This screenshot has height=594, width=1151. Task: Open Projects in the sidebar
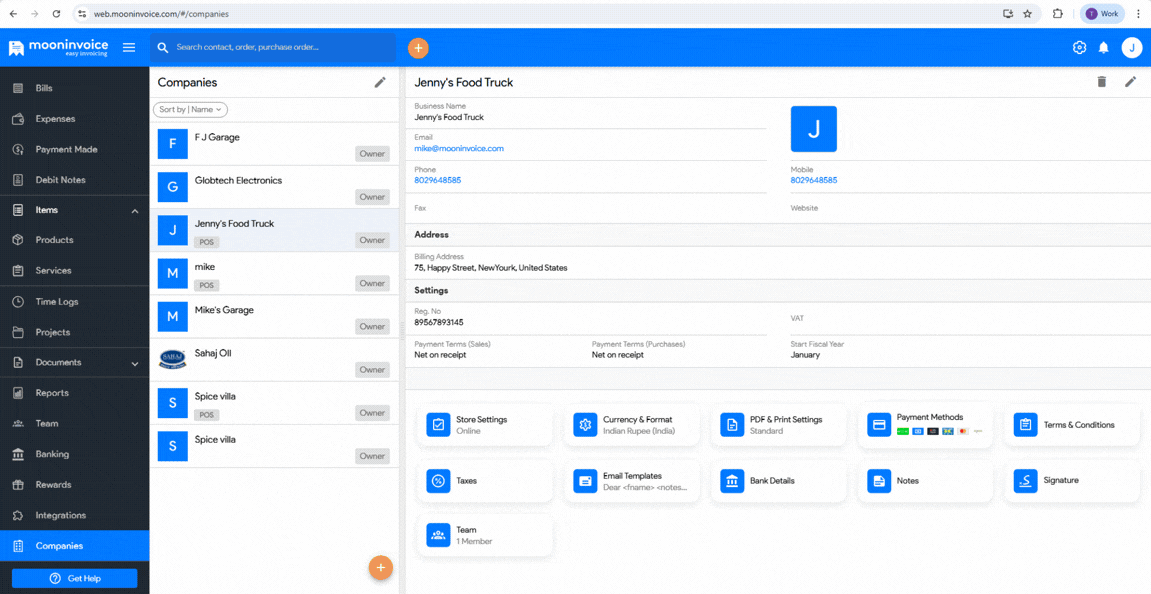pos(74,332)
